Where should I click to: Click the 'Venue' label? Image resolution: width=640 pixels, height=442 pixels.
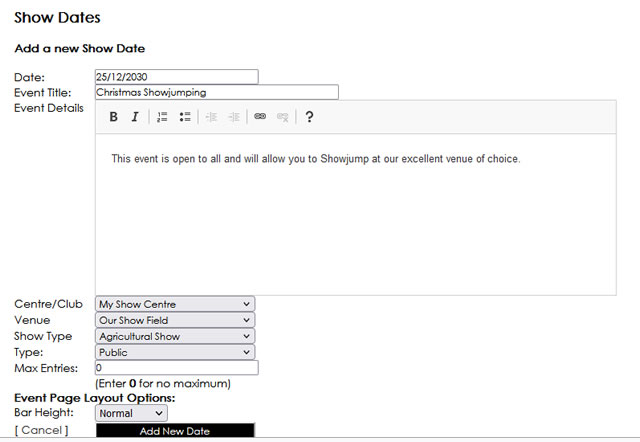pyautogui.click(x=32, y=320)
